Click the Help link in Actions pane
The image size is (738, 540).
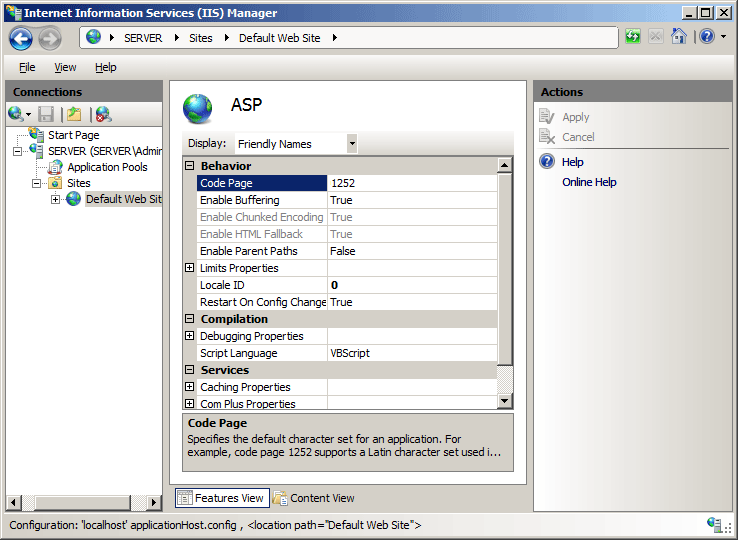coord(572,162)
